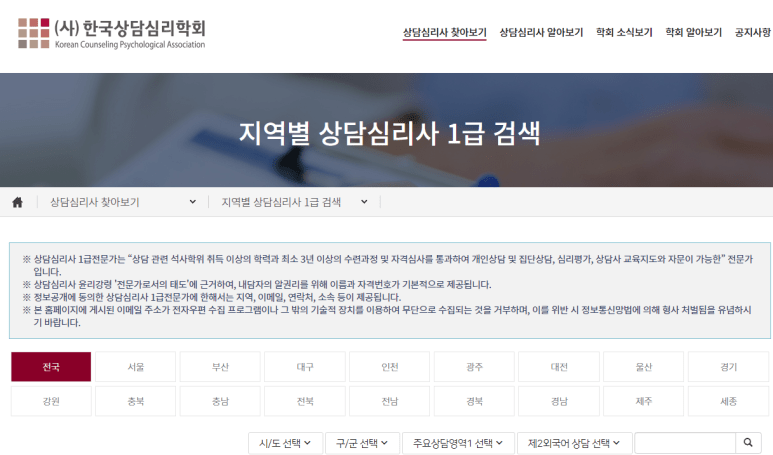Select the 전국 region tab
The width and height of the screenshot is (773, 455).
tap(51, 367)
